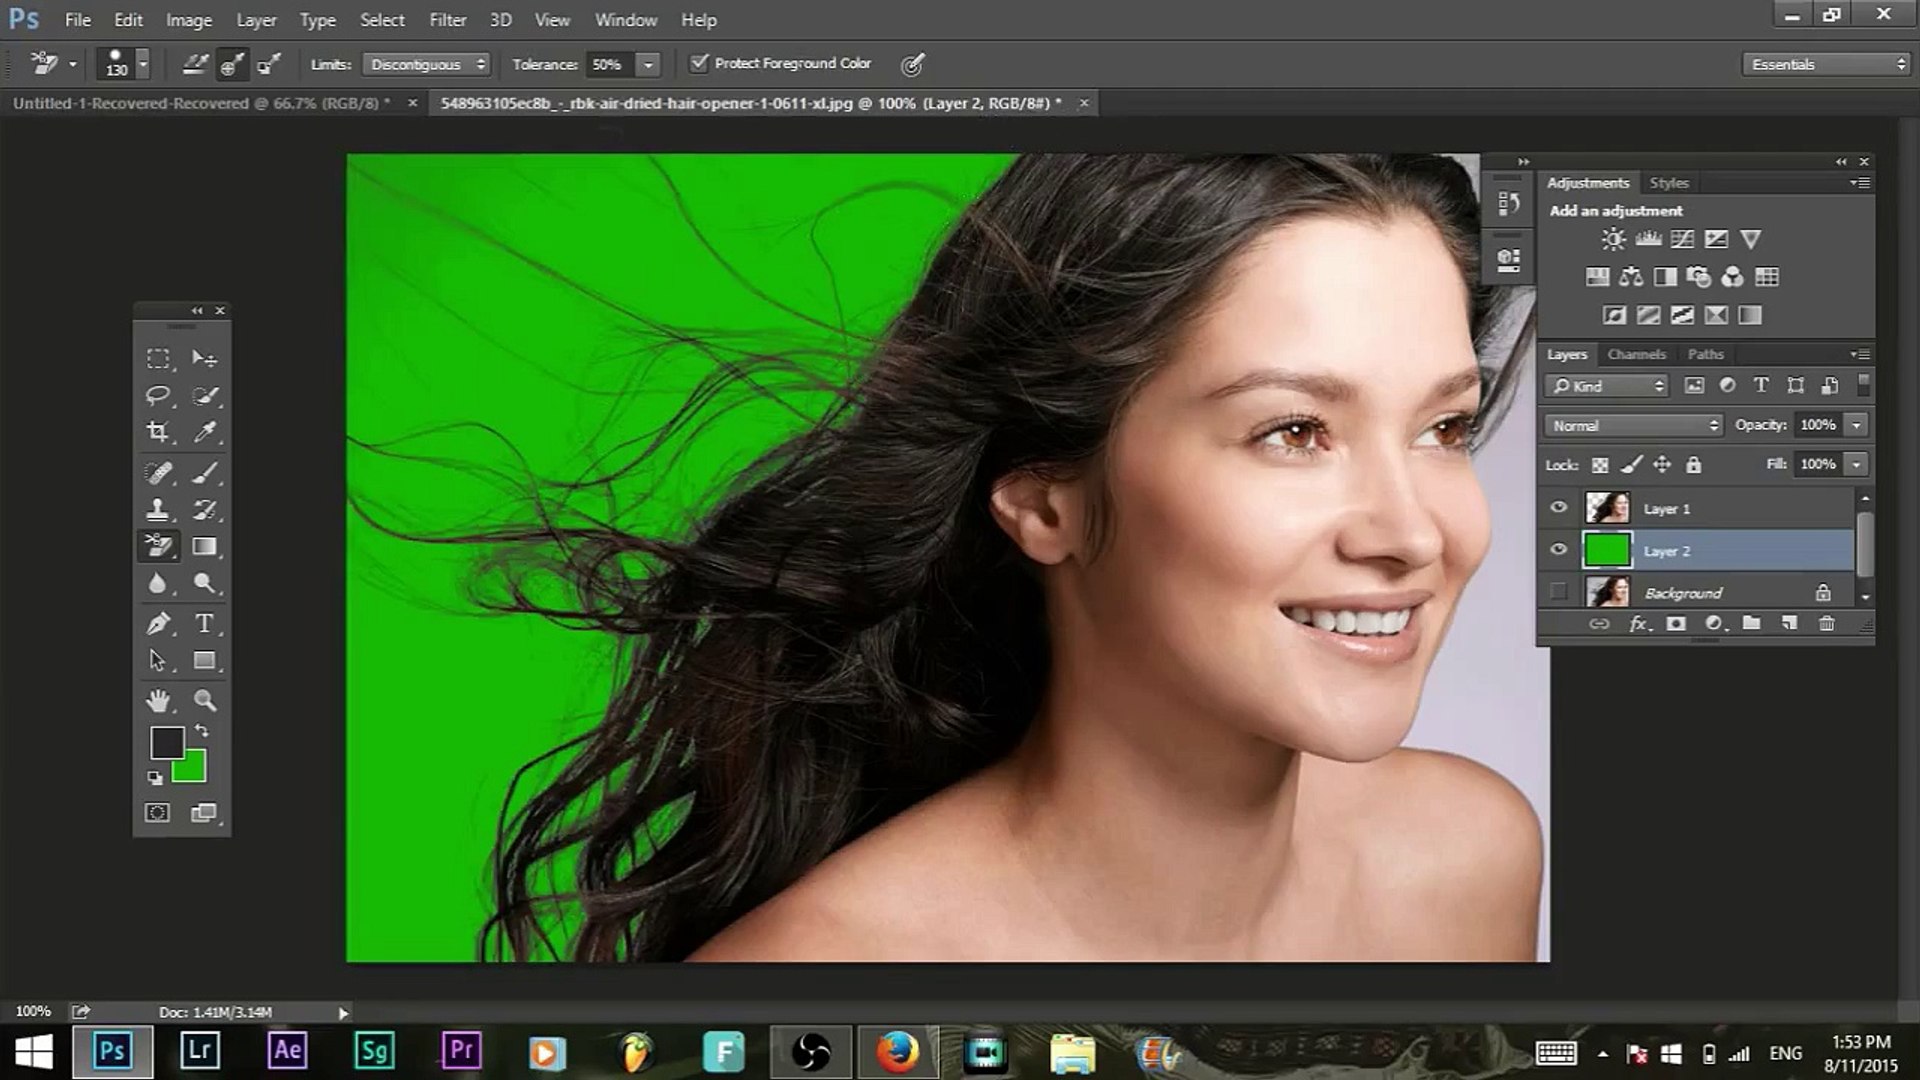Select the Pen tool

coord(157,622)
